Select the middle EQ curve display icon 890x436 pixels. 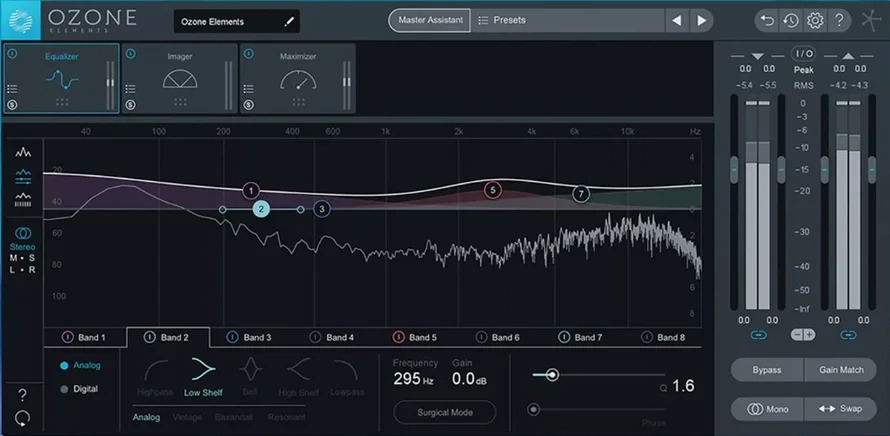[23, 177]
